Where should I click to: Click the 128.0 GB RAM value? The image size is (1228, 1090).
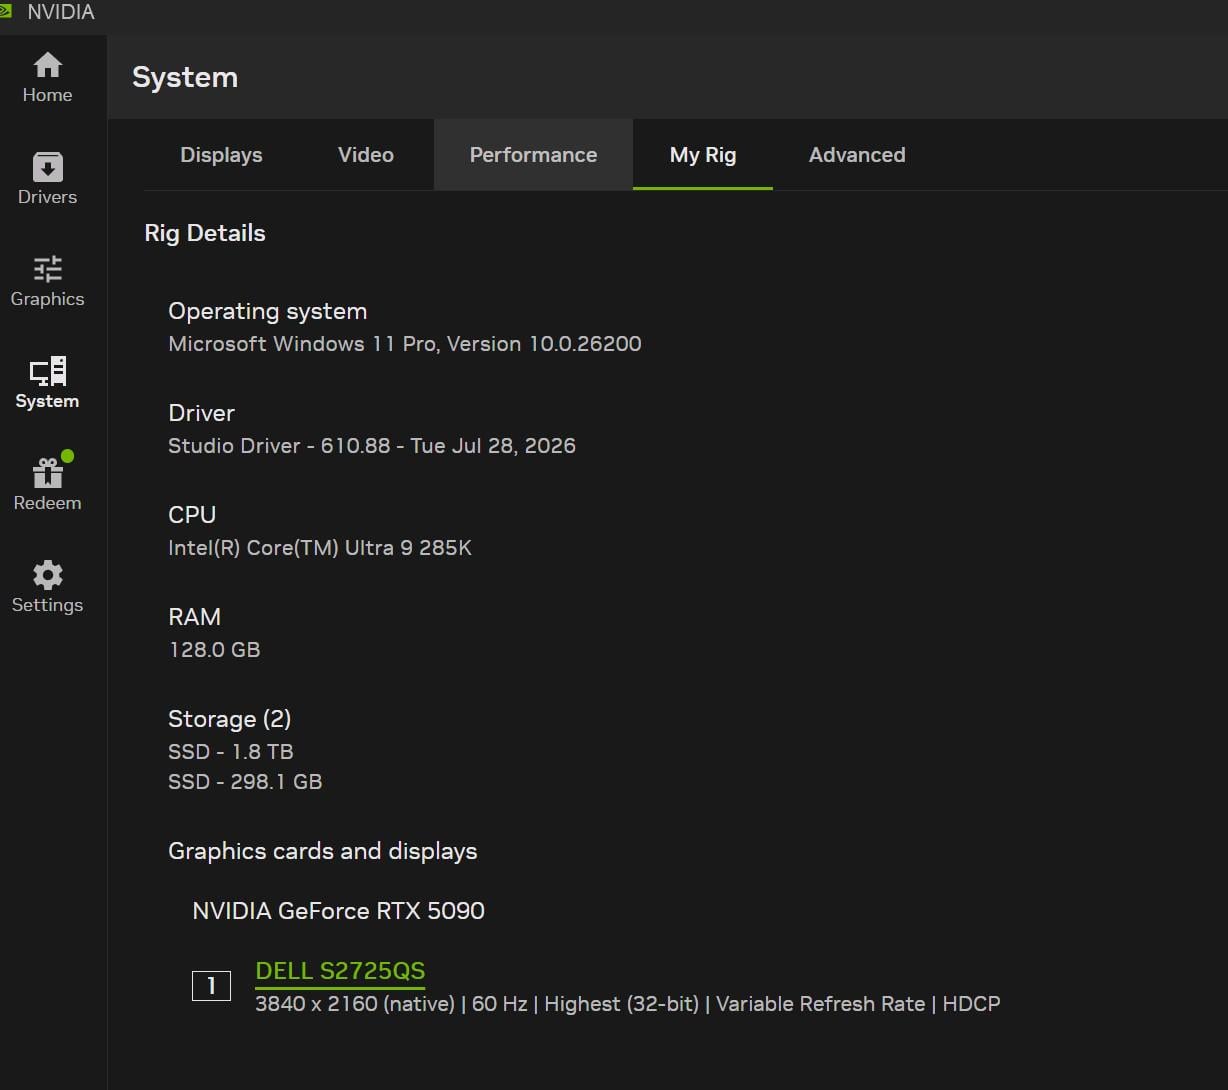[x=214, y=650]
